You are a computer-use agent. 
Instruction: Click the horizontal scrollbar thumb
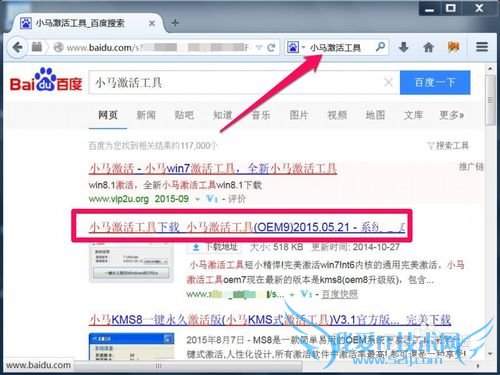coord(188,366)
